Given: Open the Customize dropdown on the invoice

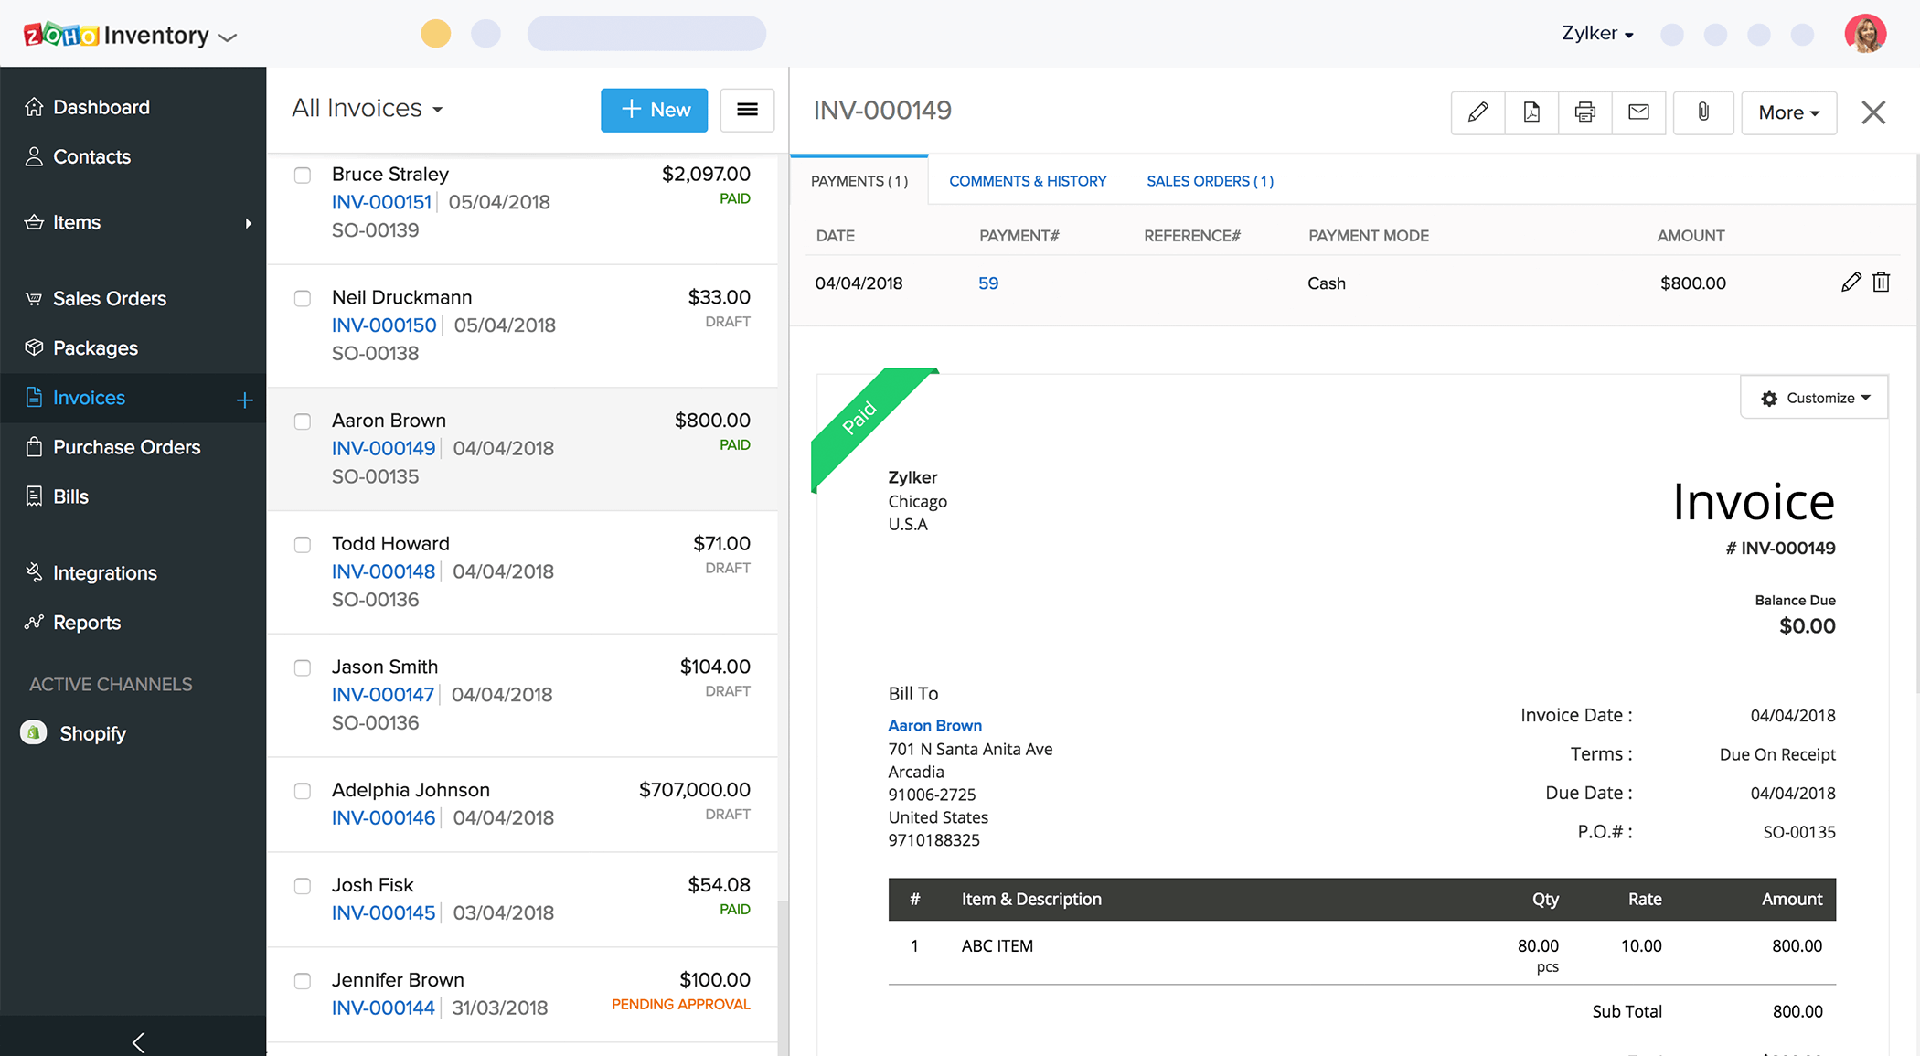Looking at the screenshot, I should tap(1813, 397).
